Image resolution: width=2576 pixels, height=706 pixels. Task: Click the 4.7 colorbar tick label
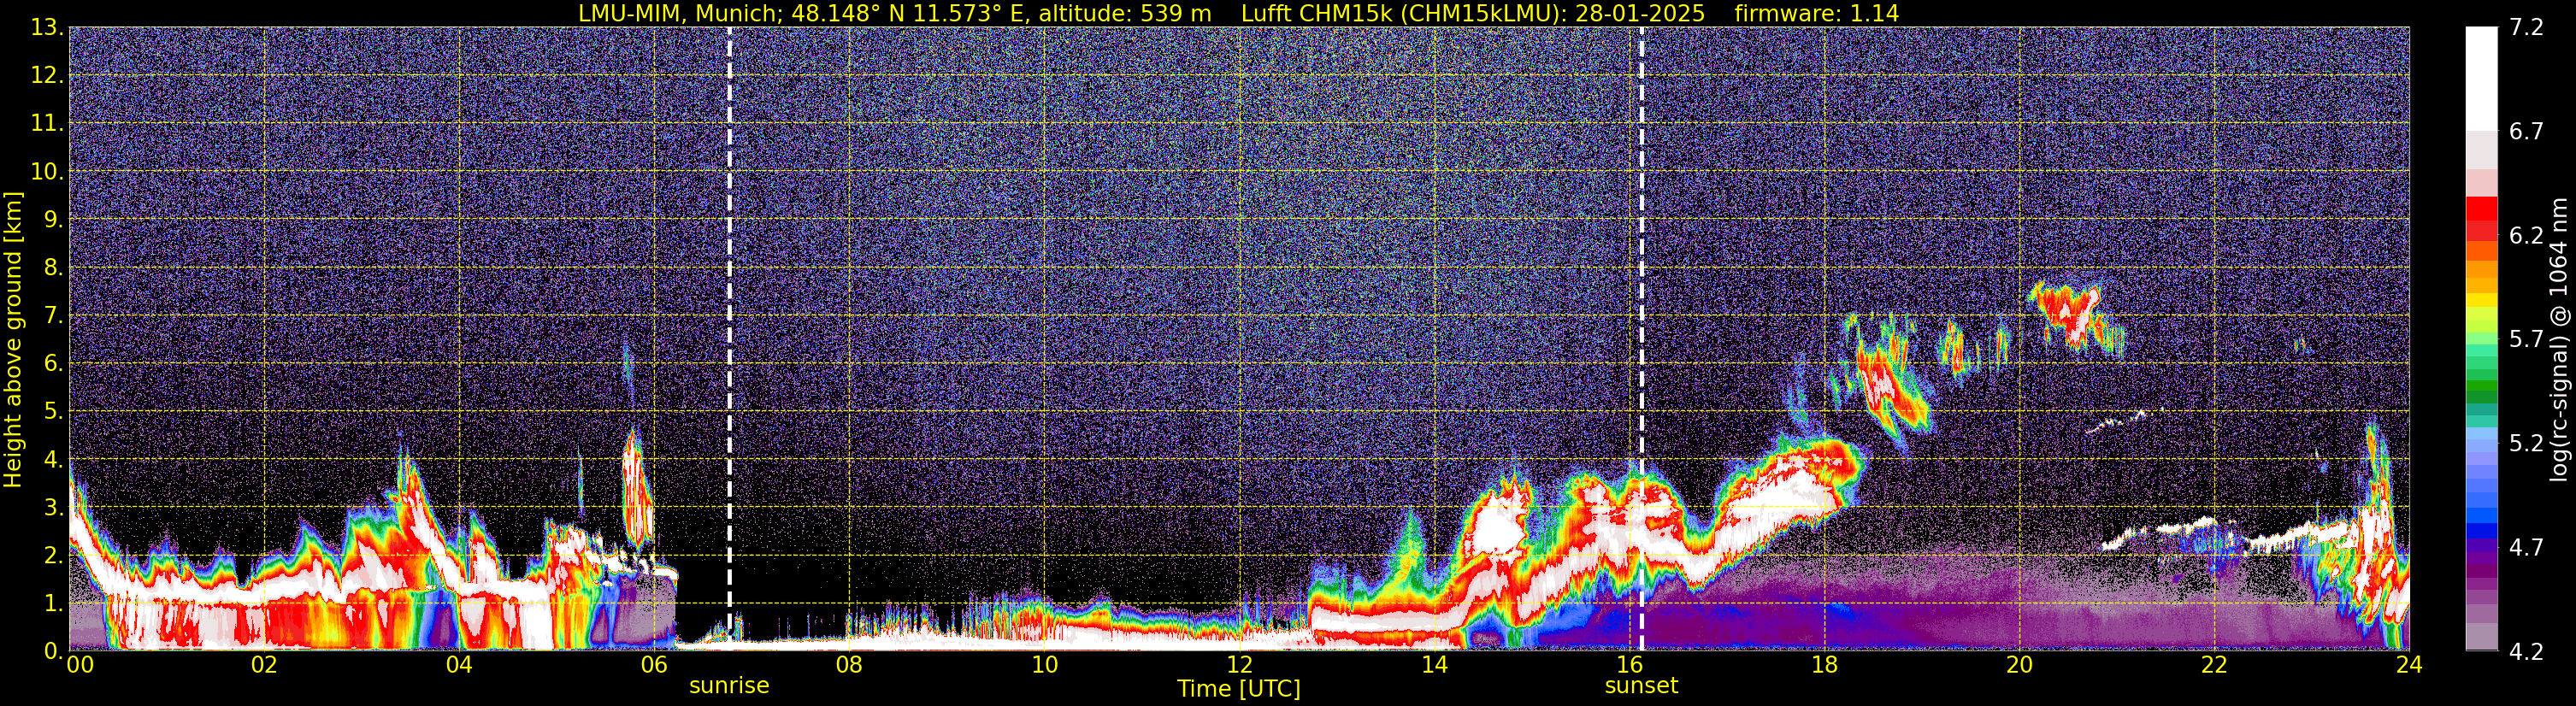click(x=2526, y=548)
